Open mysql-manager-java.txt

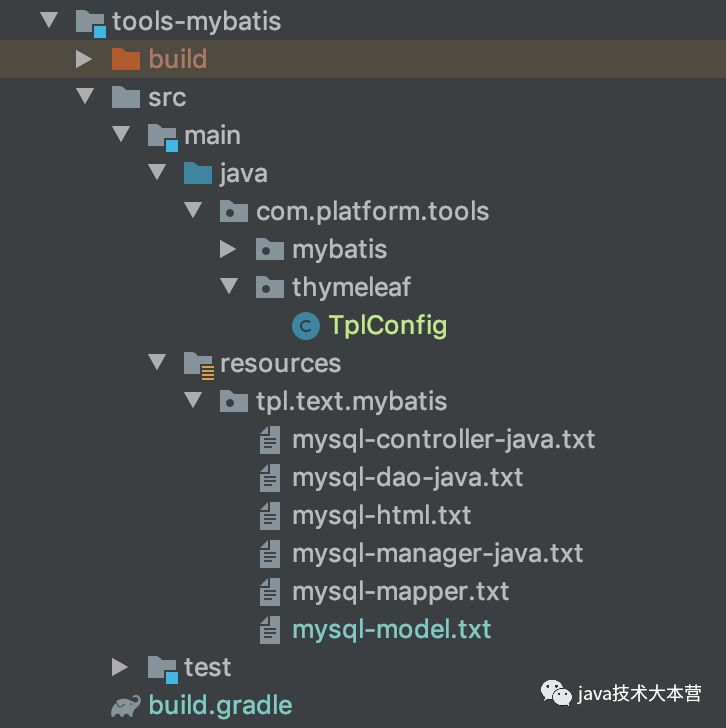(438, 554)
